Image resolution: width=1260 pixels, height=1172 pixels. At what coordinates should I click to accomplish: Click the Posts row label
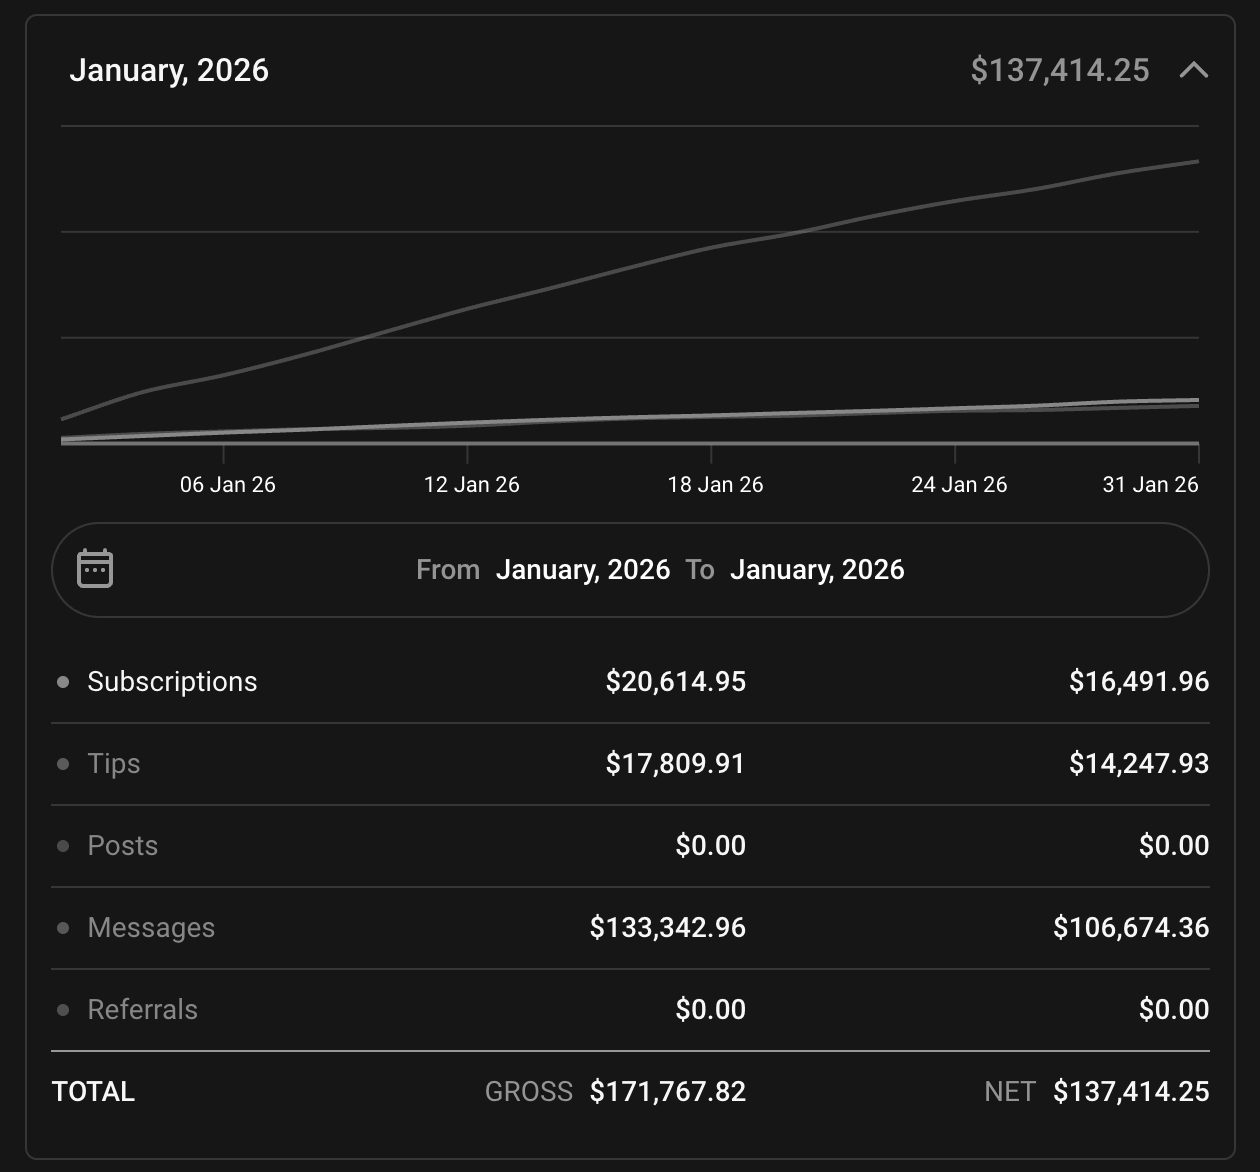click(x=123, y=846)
